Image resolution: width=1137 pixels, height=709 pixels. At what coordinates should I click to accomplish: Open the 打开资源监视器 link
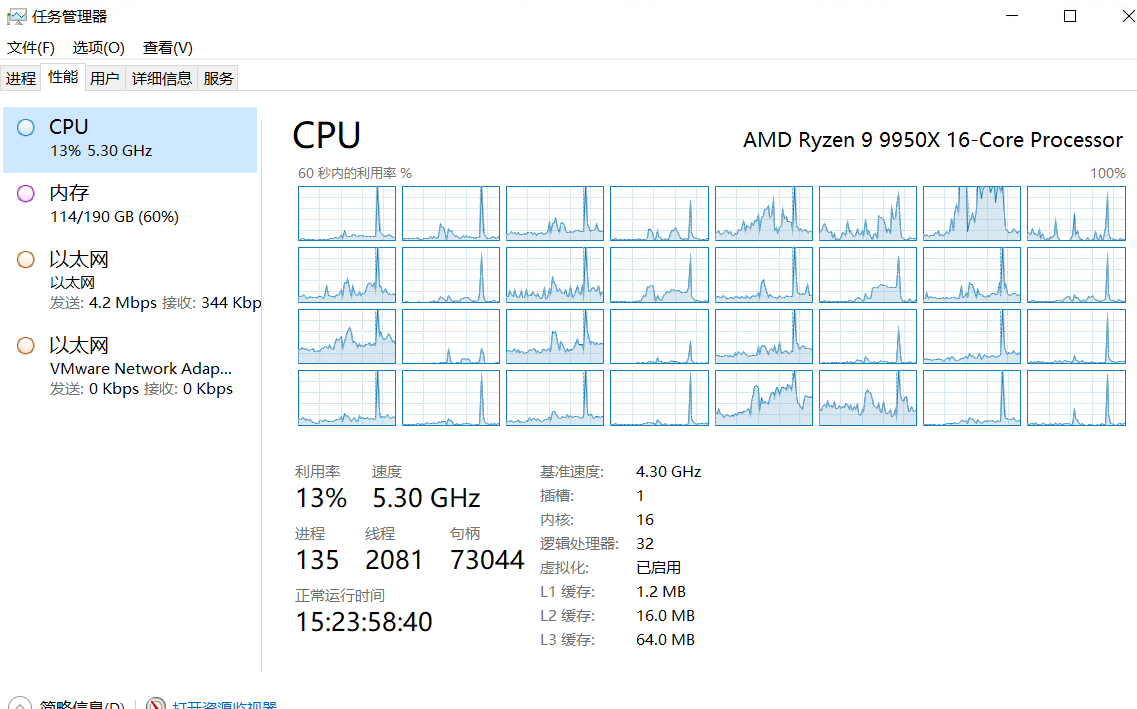click(224, 705)
